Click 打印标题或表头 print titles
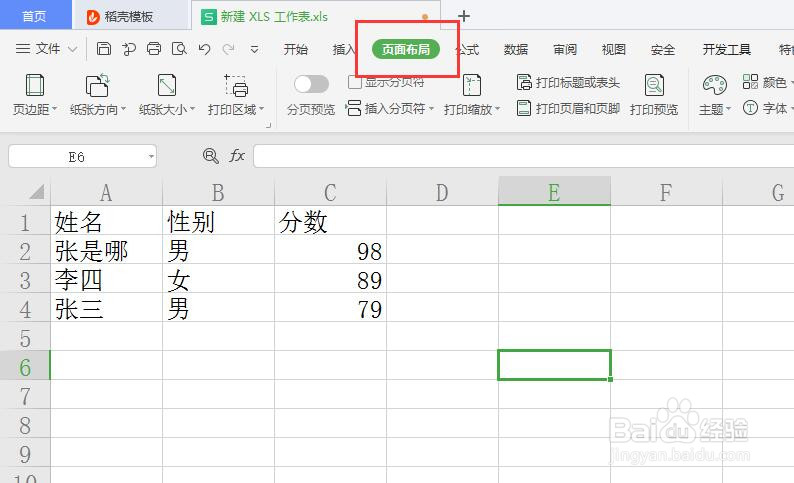This screenshot has height=483, width=794. click(568, 83)
